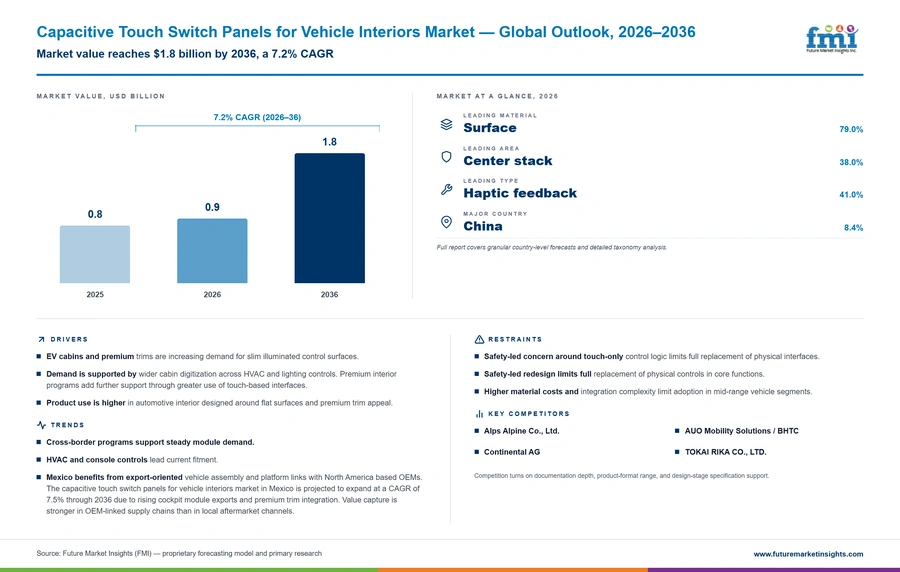Viewport: 900px width, 572px height.
Task: Click competitor 'Continental AG'
Action: pyautogui.click(x=512, y=452)
